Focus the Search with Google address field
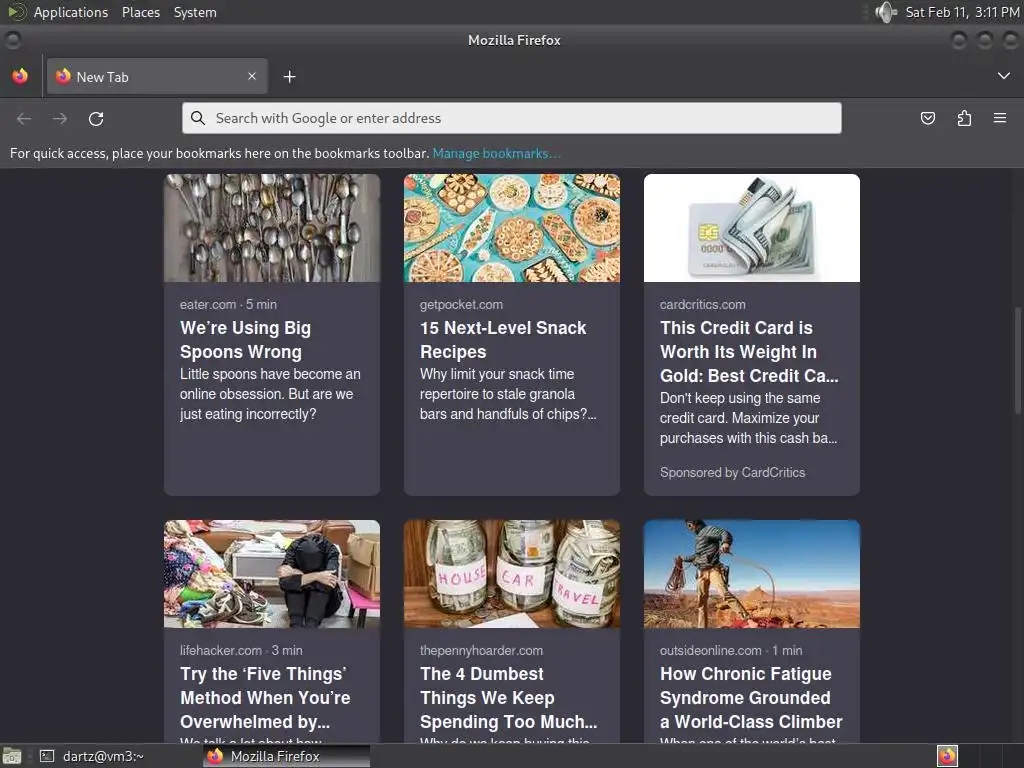 tap(511, 118)
